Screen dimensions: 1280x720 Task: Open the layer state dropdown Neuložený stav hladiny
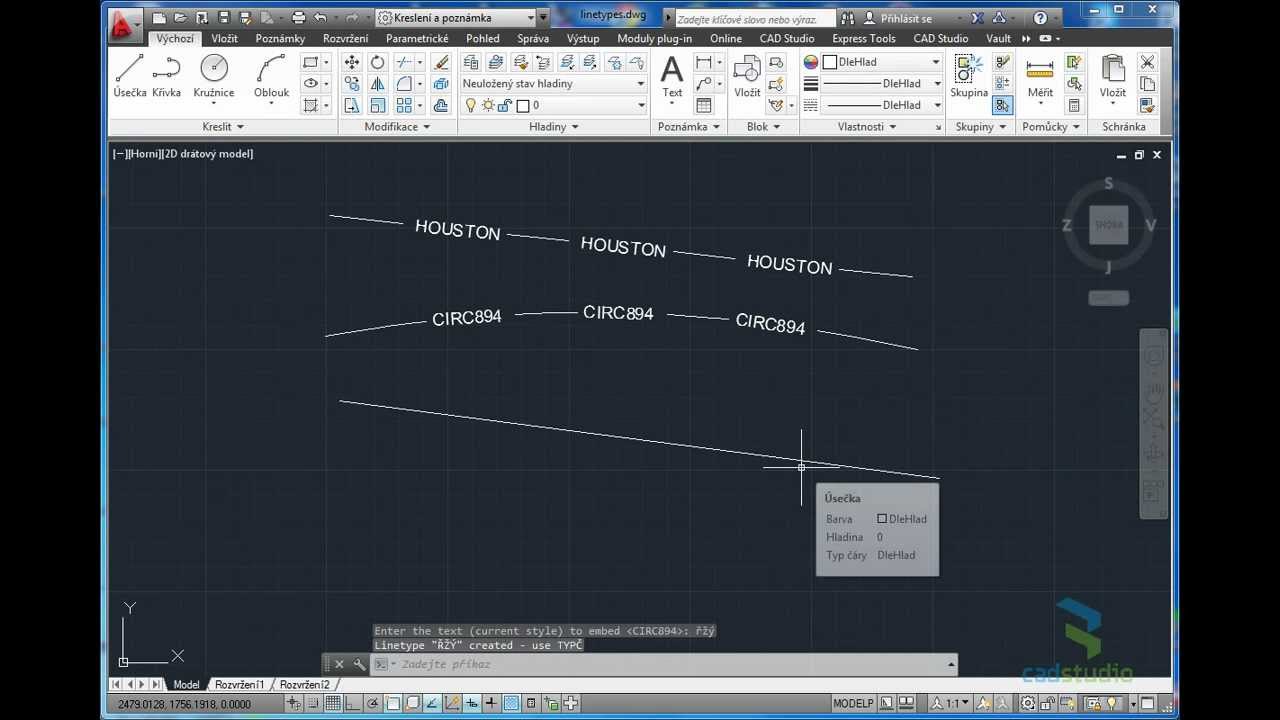tap(554, 84)
